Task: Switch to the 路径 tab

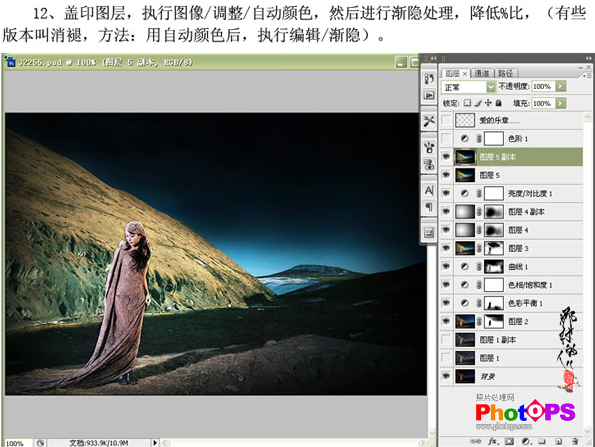Action: (506, 73)
